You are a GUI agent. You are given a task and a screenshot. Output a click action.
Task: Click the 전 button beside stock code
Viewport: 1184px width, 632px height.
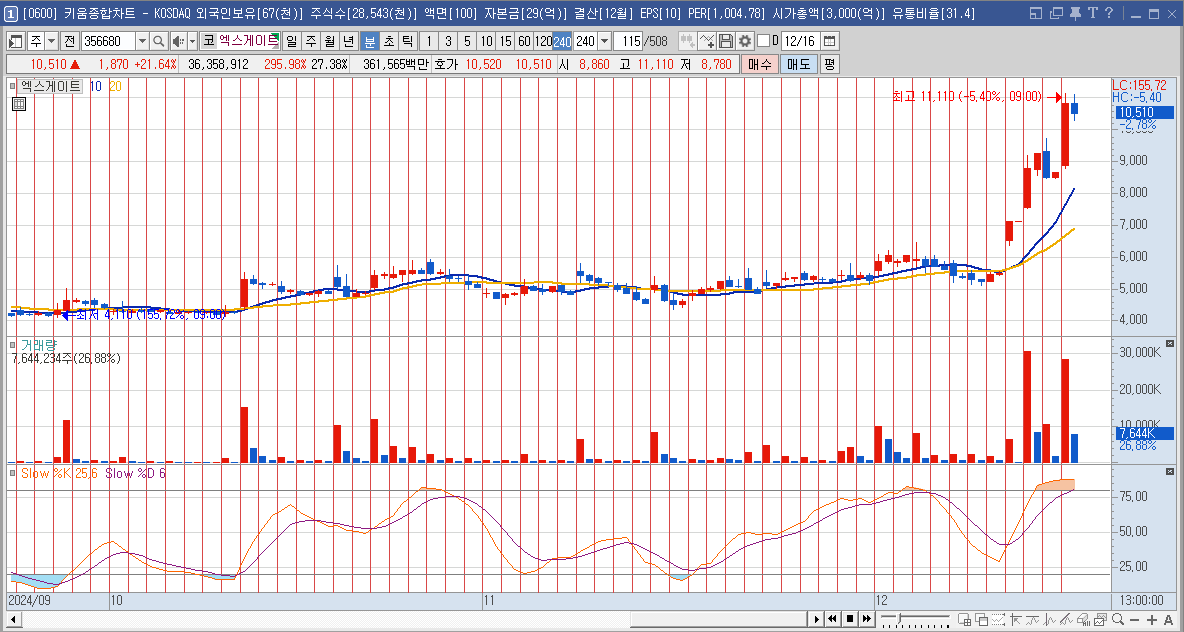point(69,41)
